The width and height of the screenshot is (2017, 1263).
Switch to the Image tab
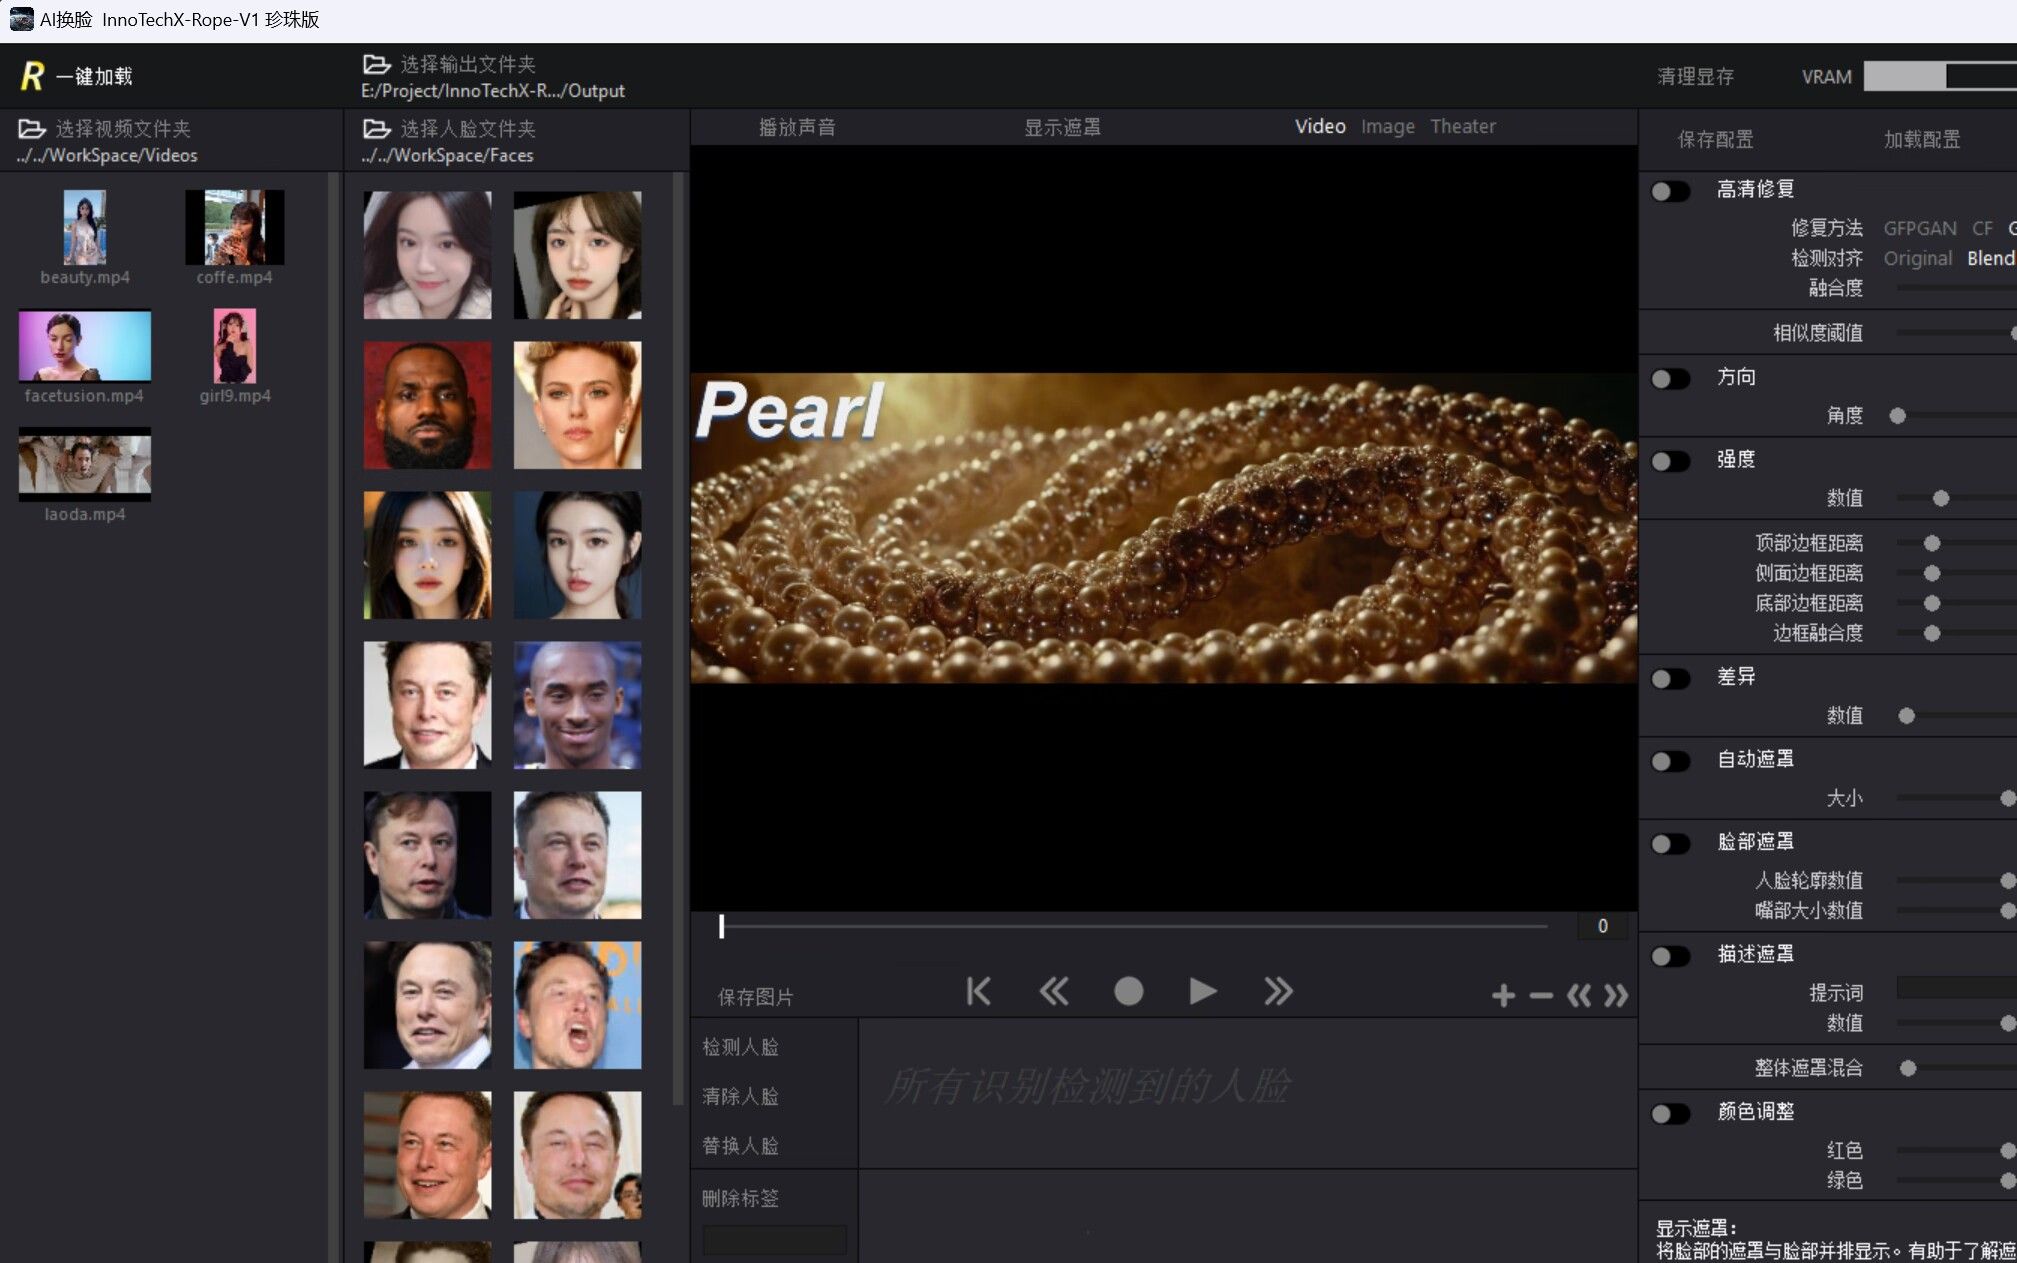coord(1387,127)
